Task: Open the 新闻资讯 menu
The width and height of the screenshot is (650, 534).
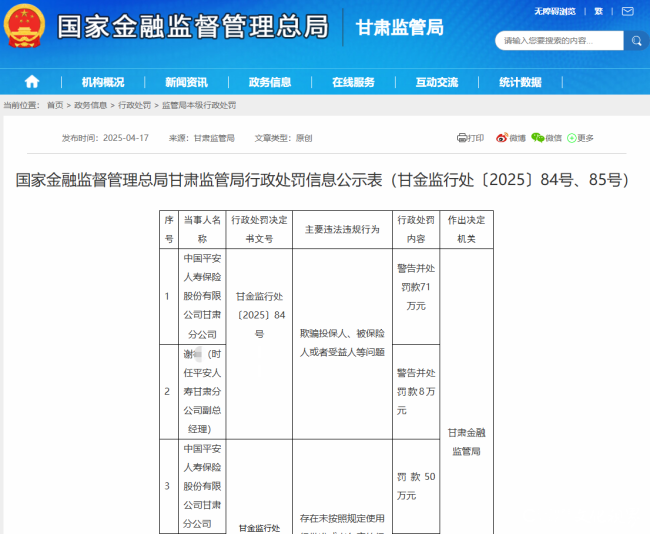Action: tap(187, 82)
